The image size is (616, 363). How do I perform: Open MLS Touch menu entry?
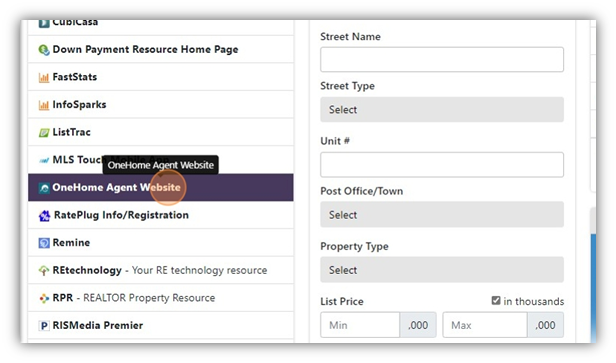pyautogui.click(x=161, y=160)
